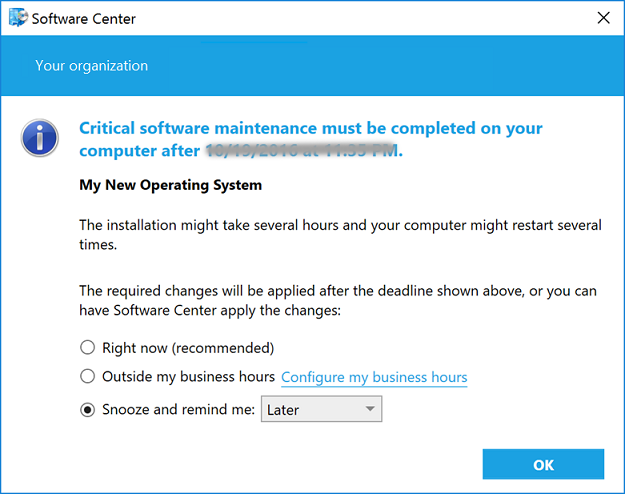Expand the snooze dropdown arrow

370,409
